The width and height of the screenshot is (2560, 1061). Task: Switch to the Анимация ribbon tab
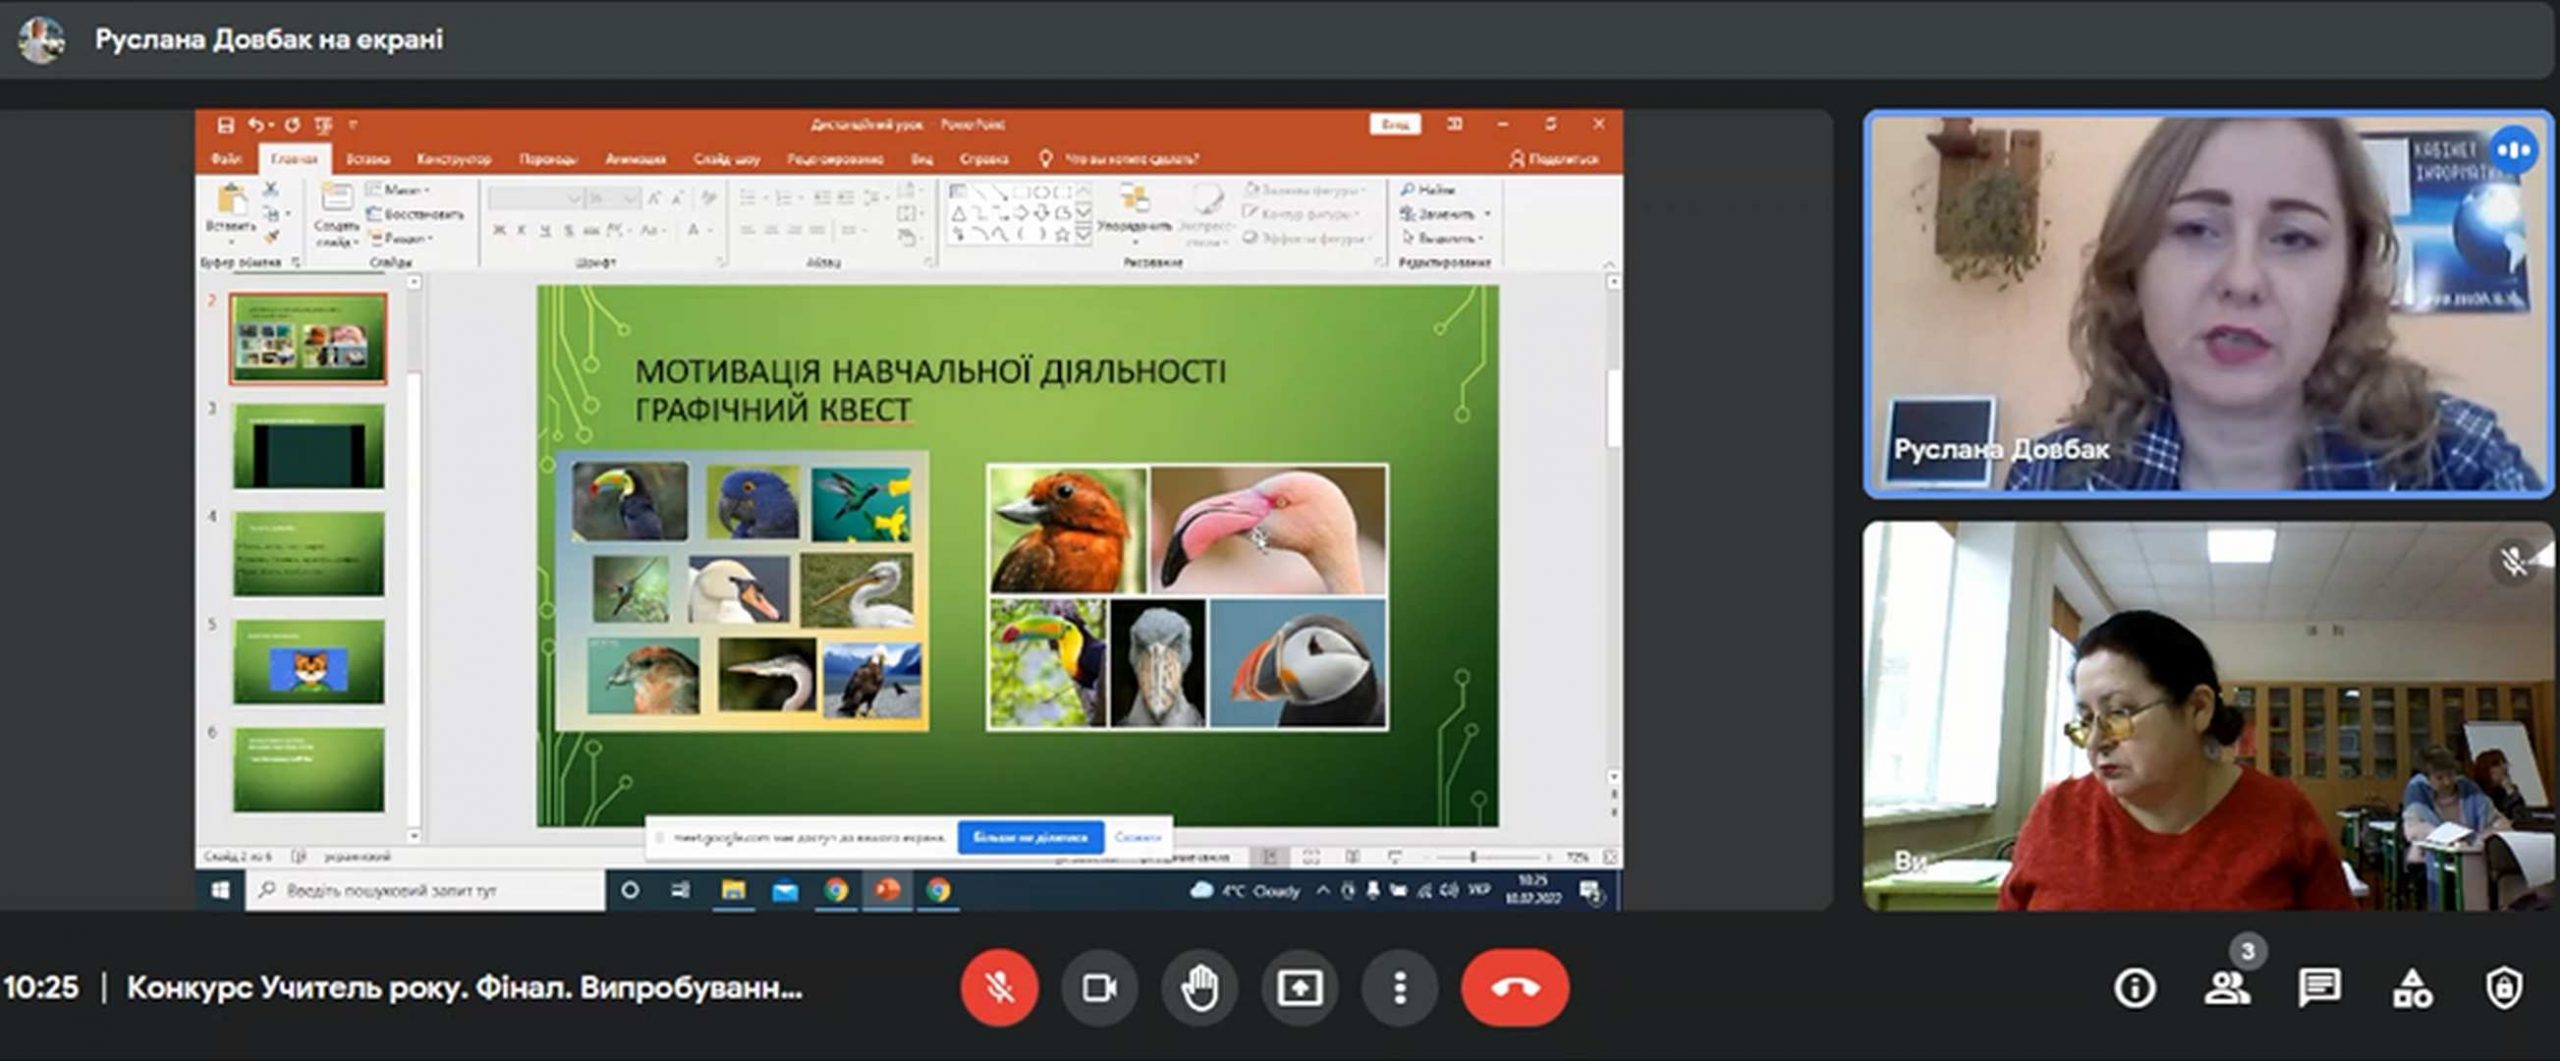(635, 159)
